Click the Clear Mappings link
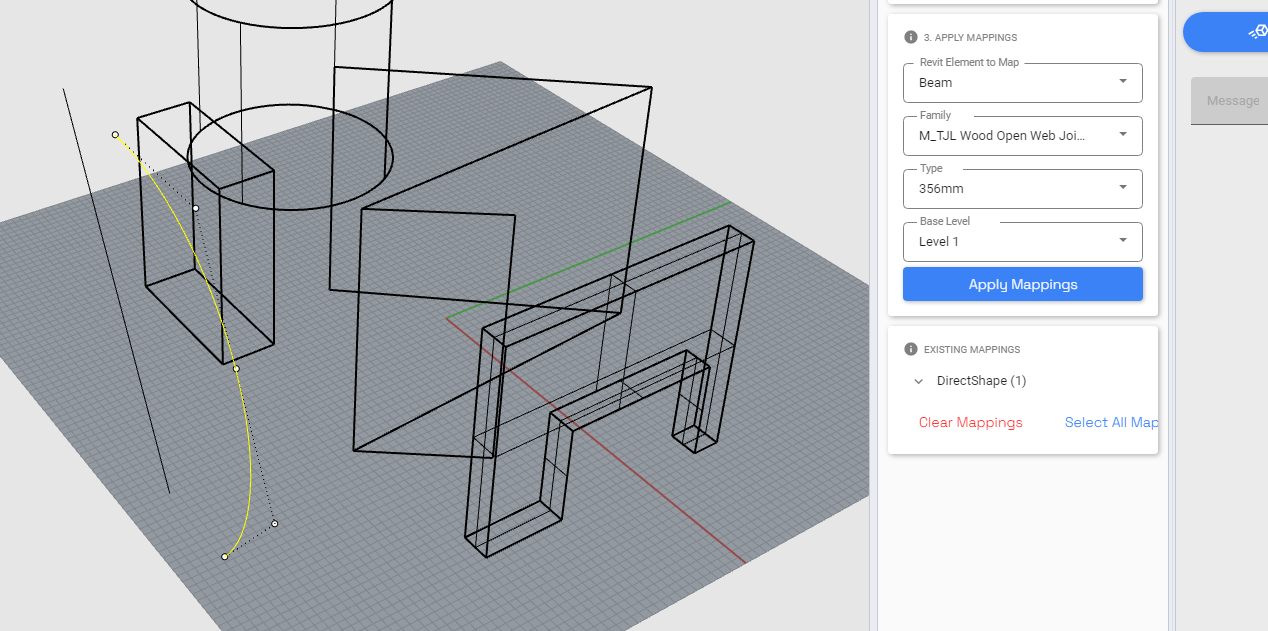The image size is (1268, 631). click(970, 422)
